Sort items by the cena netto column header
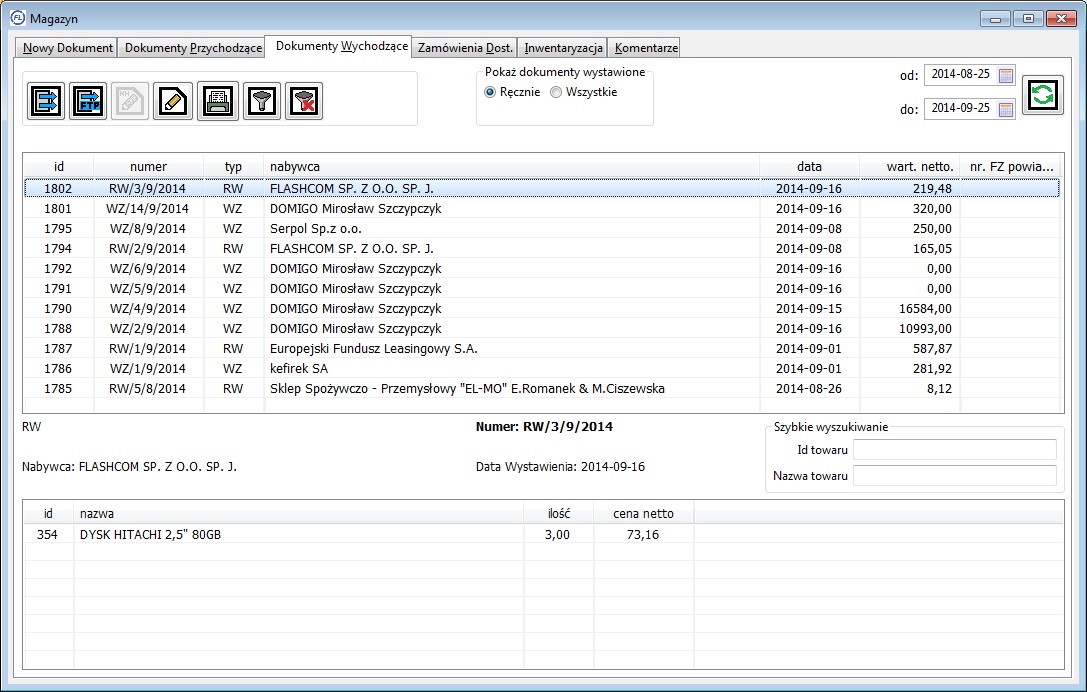Viewport: 1087px width, 692px height. click(643, 514)
